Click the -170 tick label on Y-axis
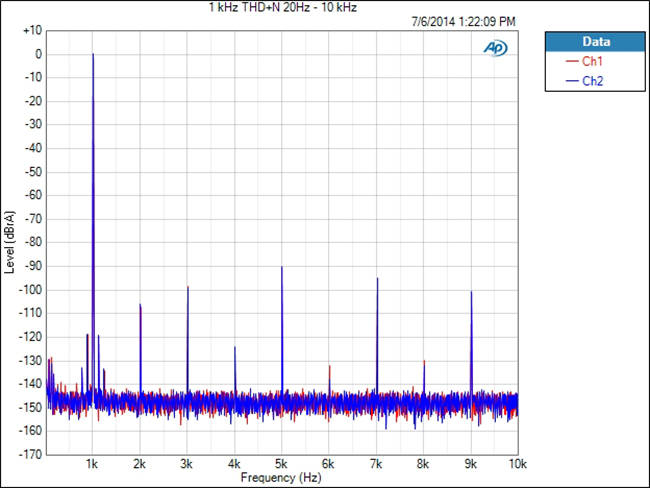 point(30,453)
